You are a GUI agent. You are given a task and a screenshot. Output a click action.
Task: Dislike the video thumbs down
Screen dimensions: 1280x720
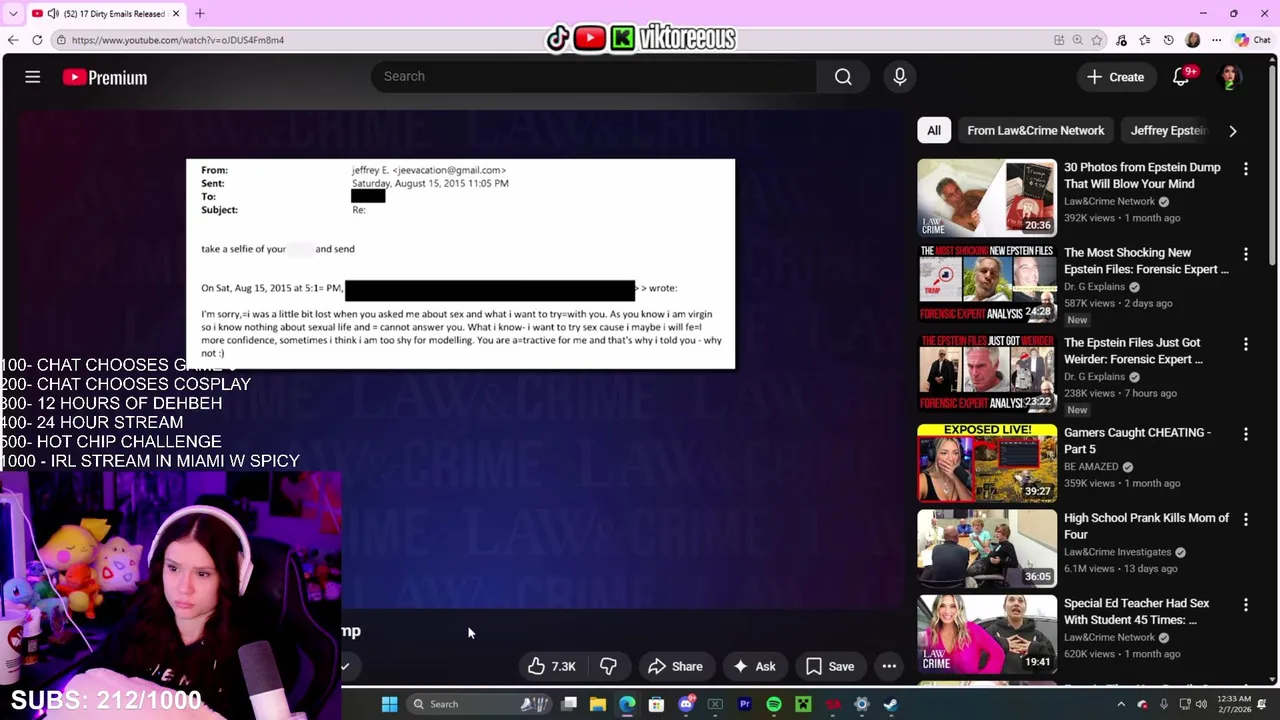(608, 666)
